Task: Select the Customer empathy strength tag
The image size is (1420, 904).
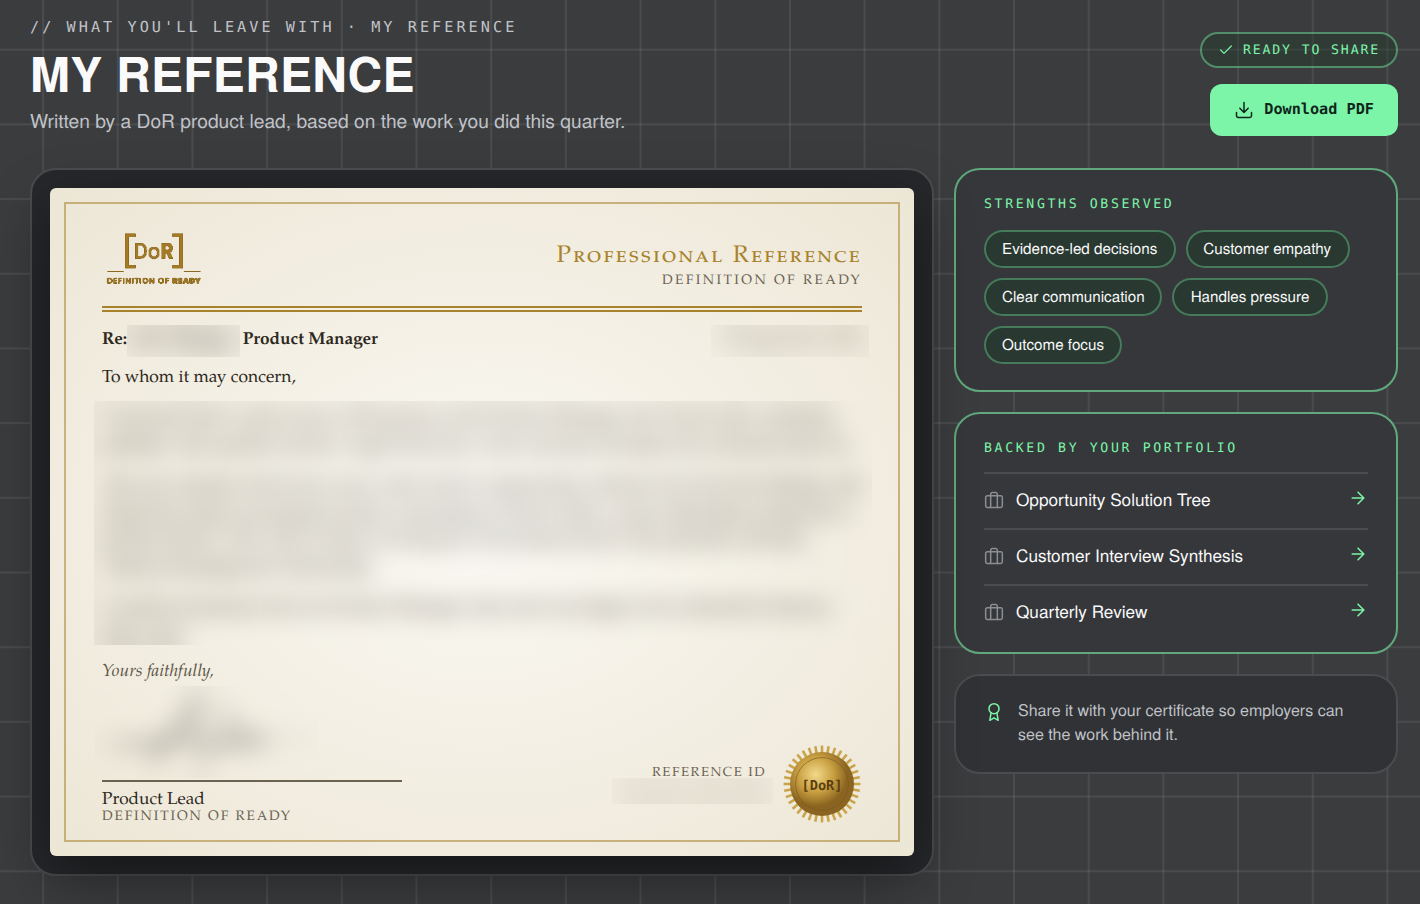Action: tap(1267, 249)
